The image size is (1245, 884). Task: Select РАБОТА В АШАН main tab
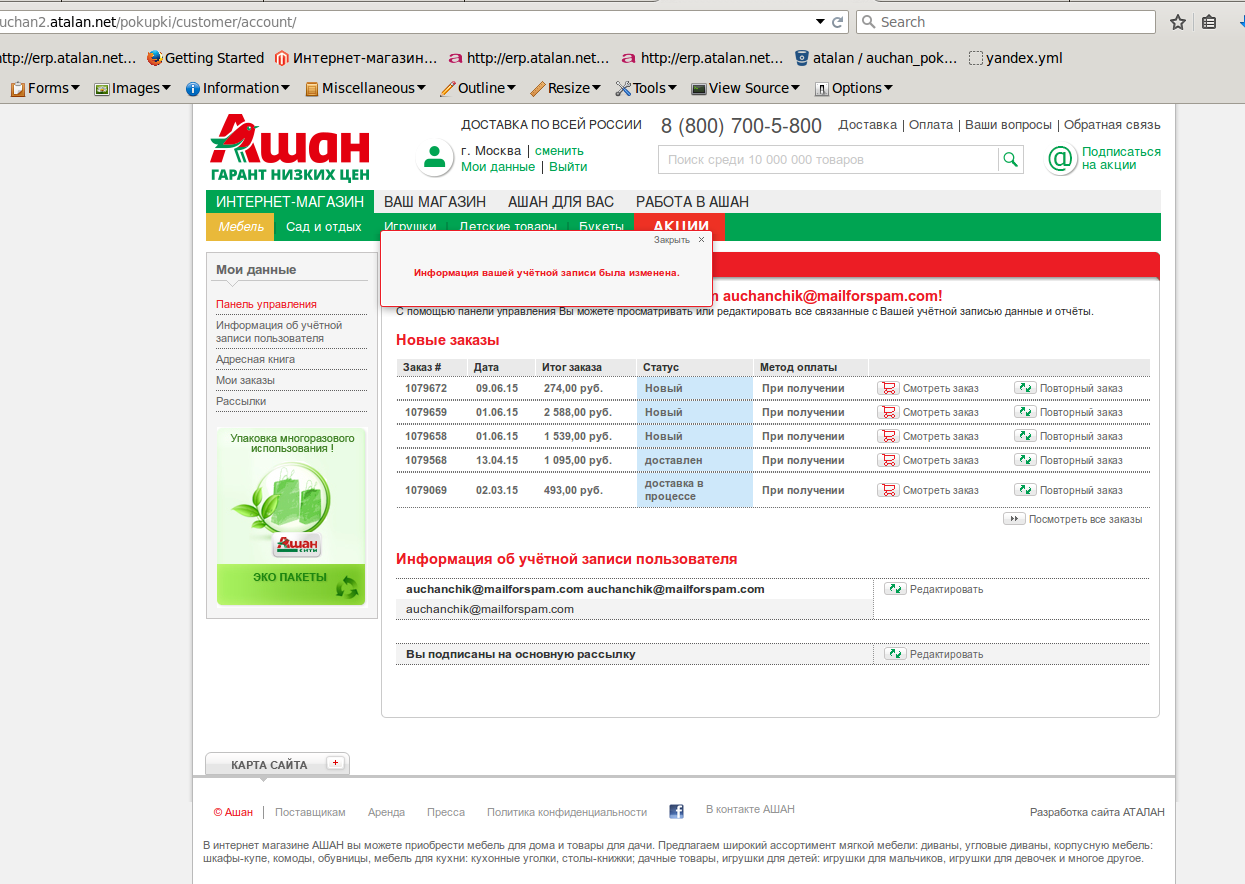[692, 202]
